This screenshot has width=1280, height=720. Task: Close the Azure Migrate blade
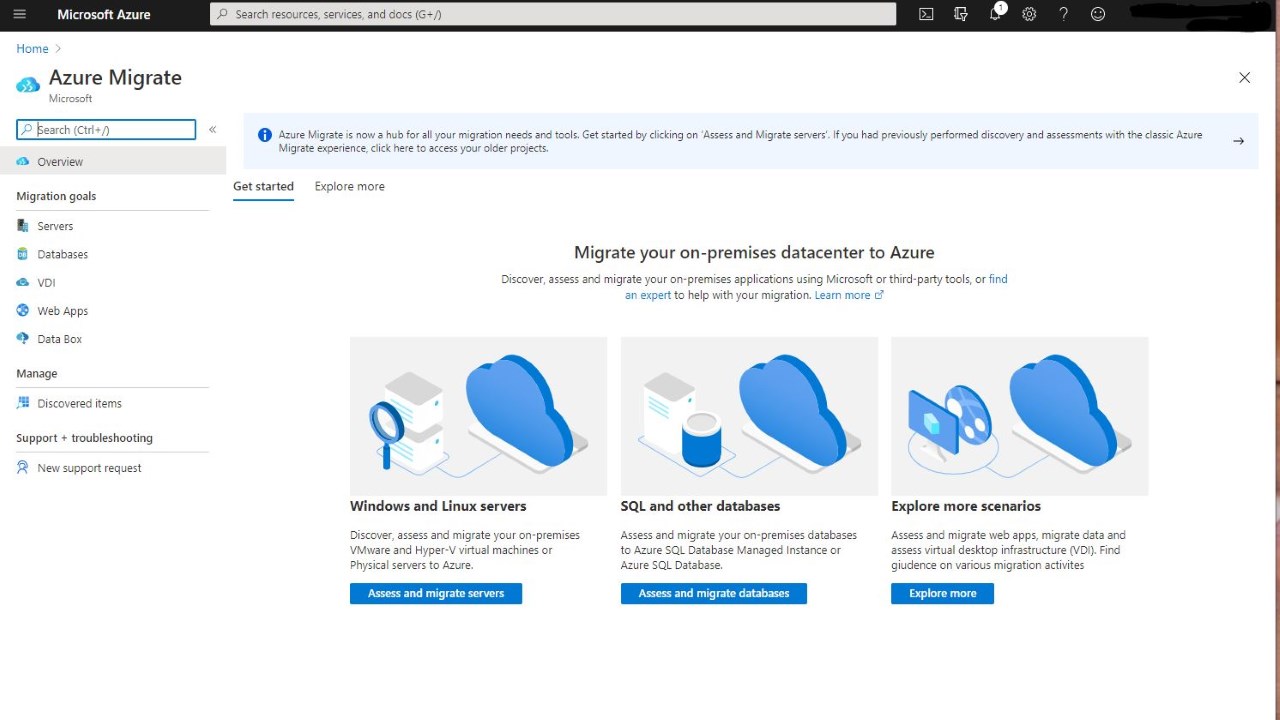1244,77
